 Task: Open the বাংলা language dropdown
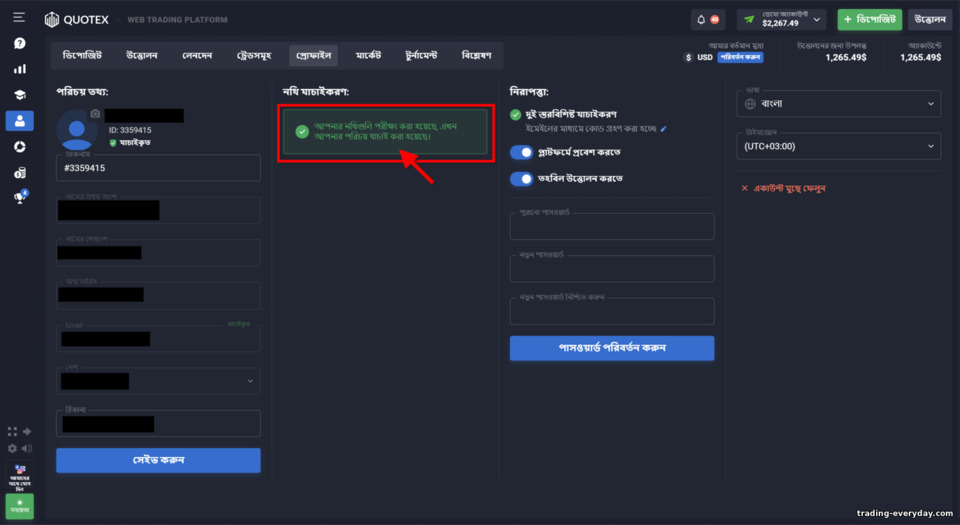pyautogui.click(x=839, y=104)
